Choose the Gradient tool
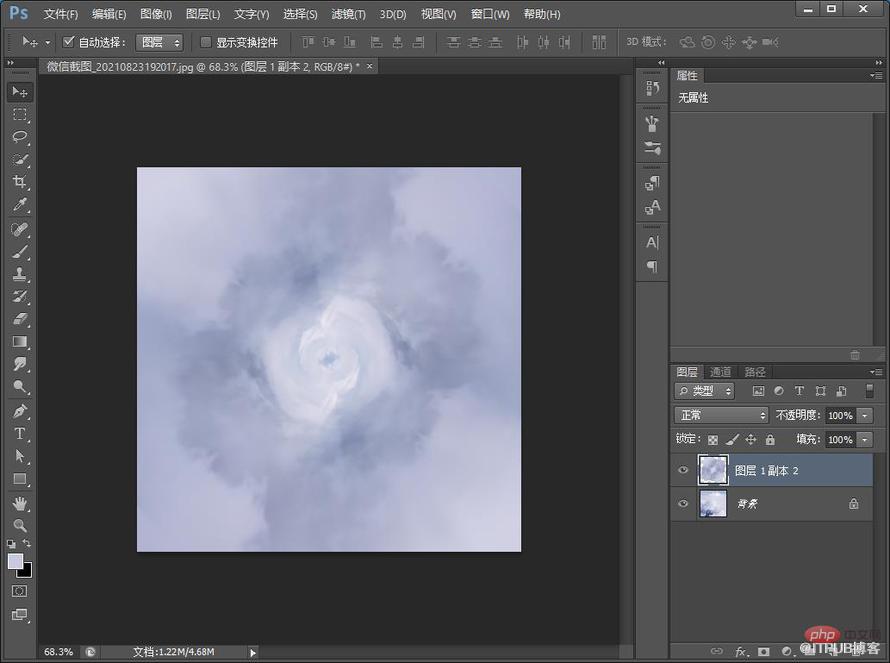 click(20, 342)
